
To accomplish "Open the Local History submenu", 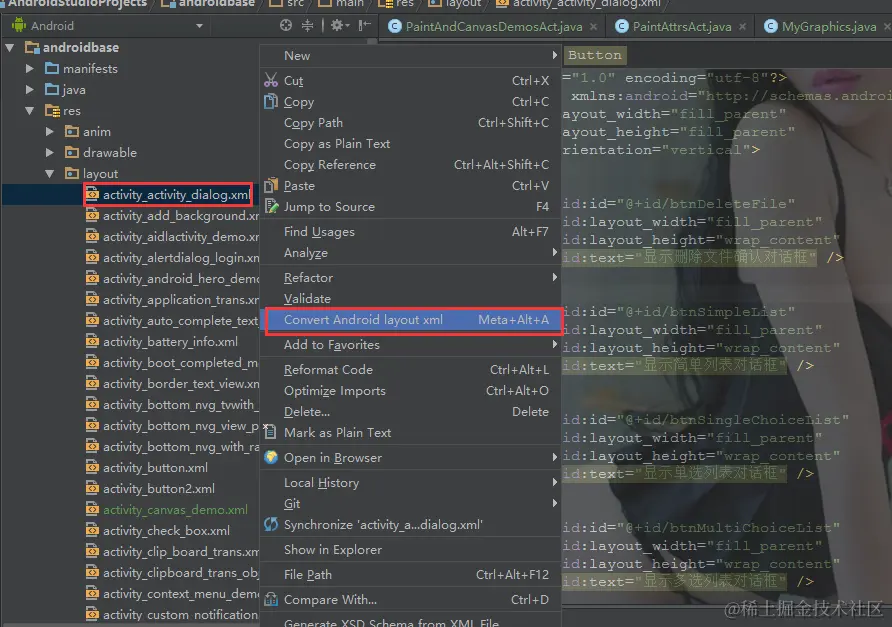I will (x=411, y=484).
